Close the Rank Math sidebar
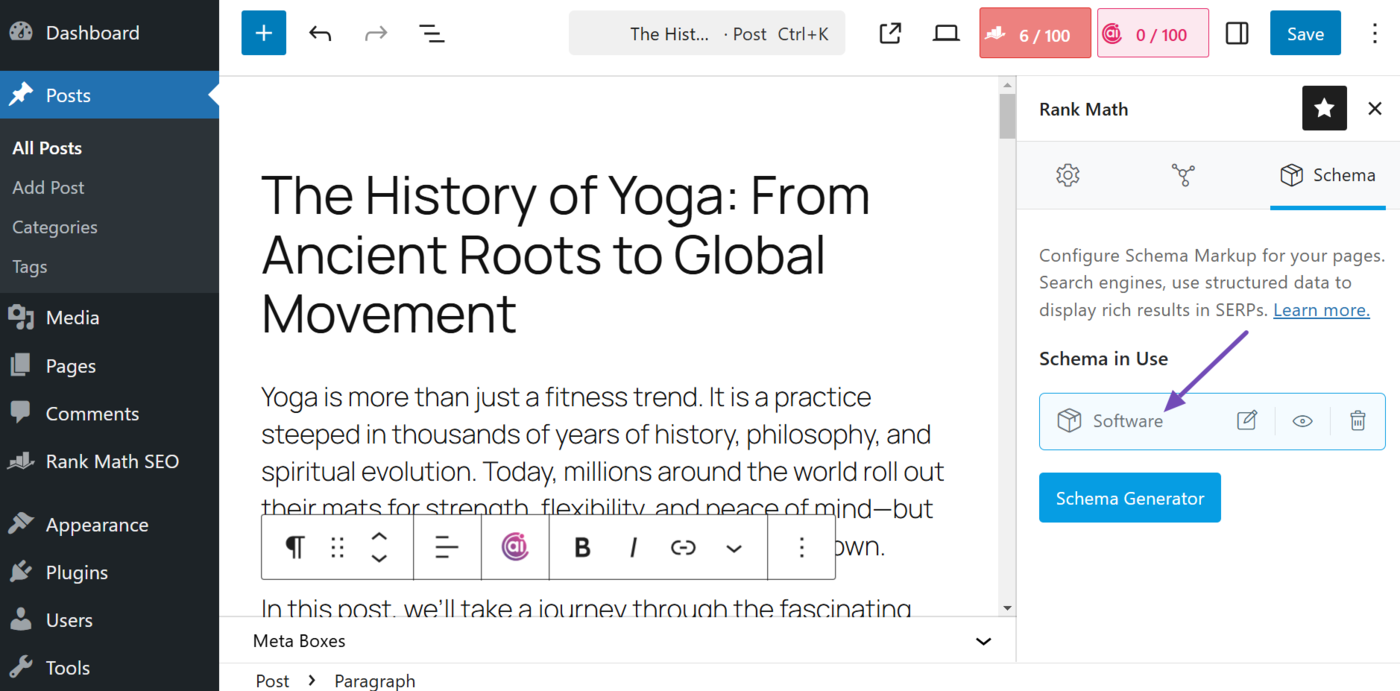 coord(1375,108)
